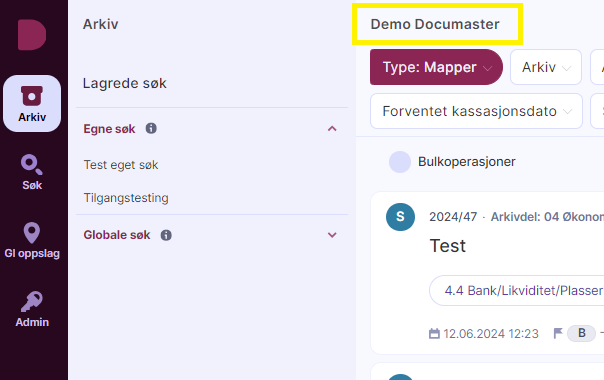
Task: Expand the Globale søk section chevron
Action: [x=332, y=235]
